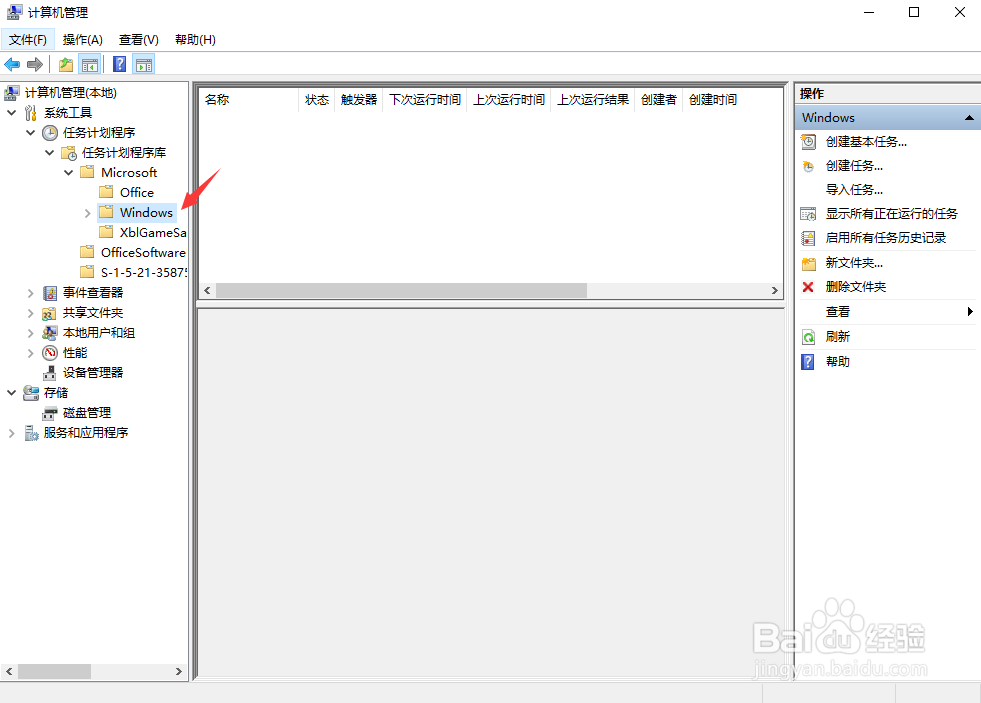Click the 任务计划程序 clock icon
The height and width of the screenshot is (703, 981).
(50, 133)
